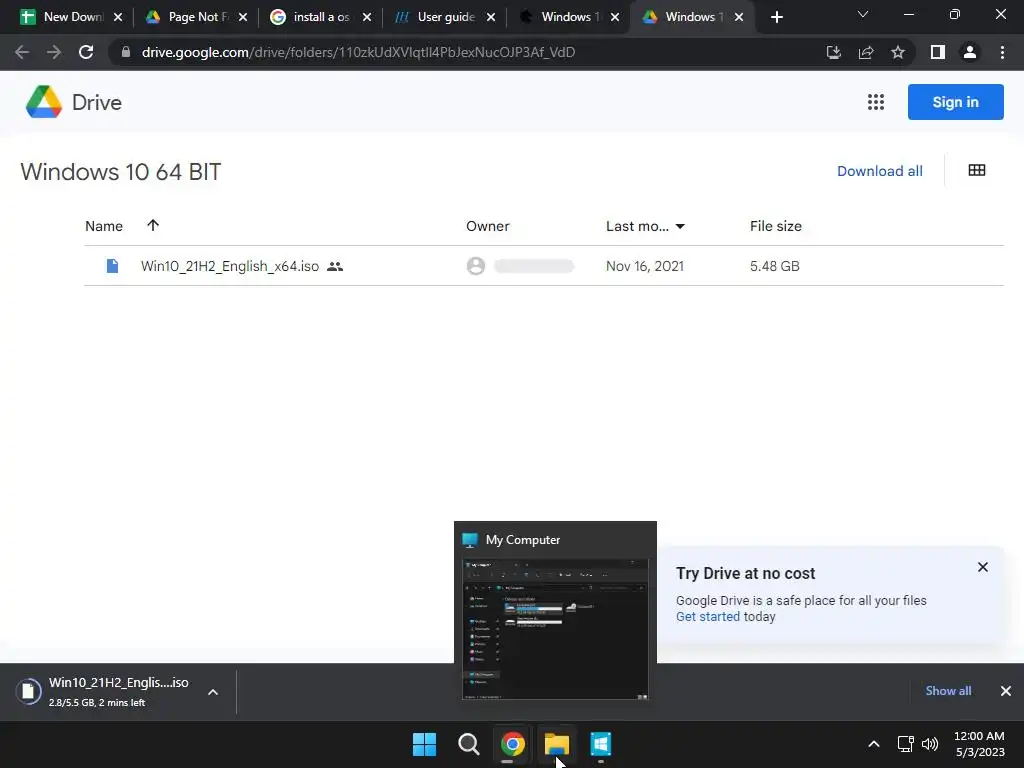View site information via lock icon
1024x768 pixels.
pyautogui.click(x=126, y=52)
